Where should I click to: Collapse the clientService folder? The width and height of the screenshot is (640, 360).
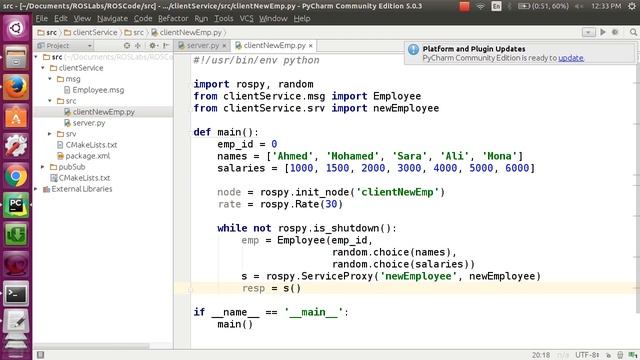43,68
